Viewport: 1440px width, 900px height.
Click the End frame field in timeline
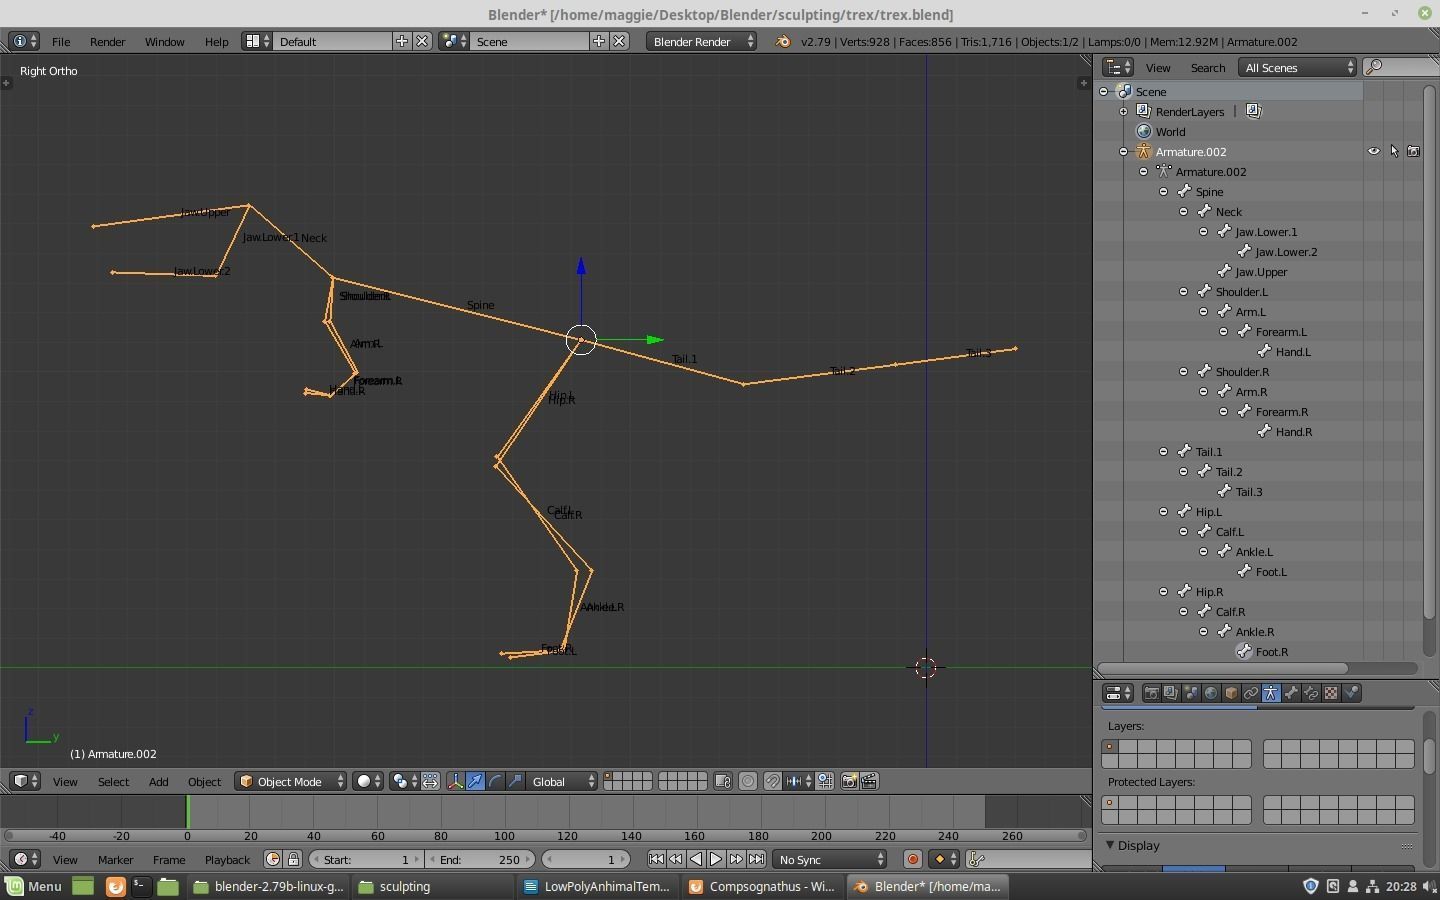[x=480, y=859]
